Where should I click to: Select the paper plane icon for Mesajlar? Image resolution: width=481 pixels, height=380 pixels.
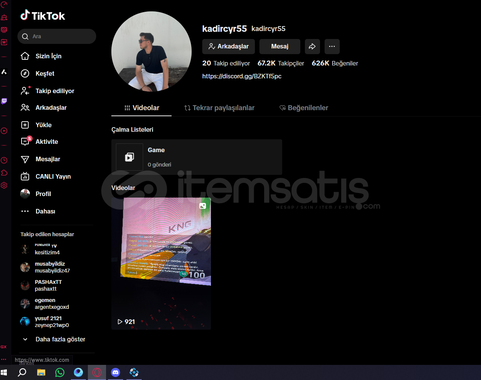tap(25, 159)
